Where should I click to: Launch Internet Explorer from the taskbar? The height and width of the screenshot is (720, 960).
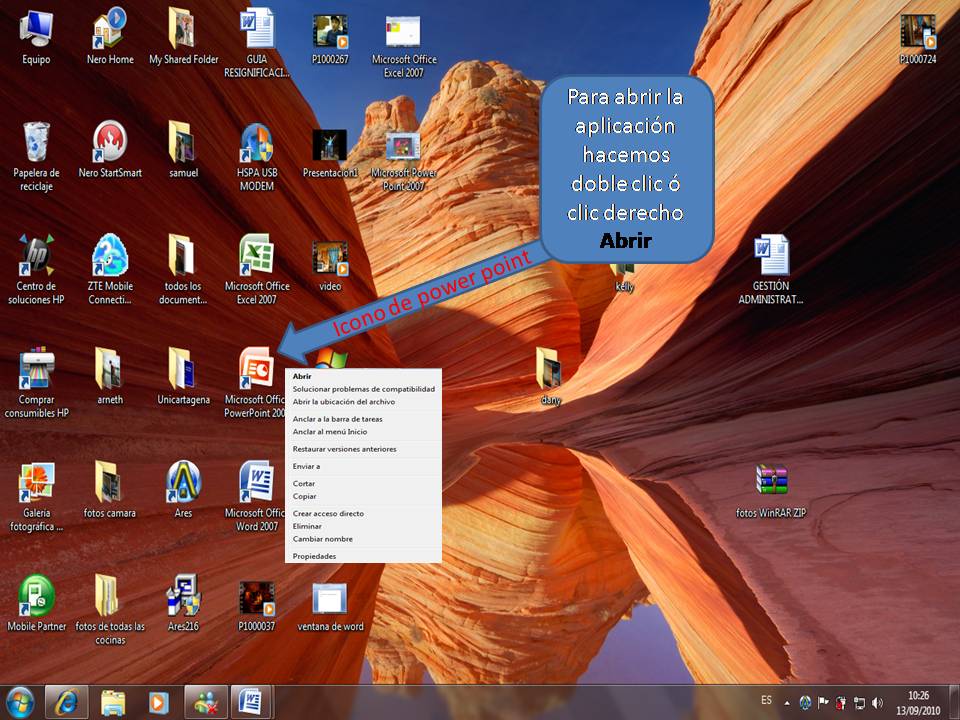66,703
